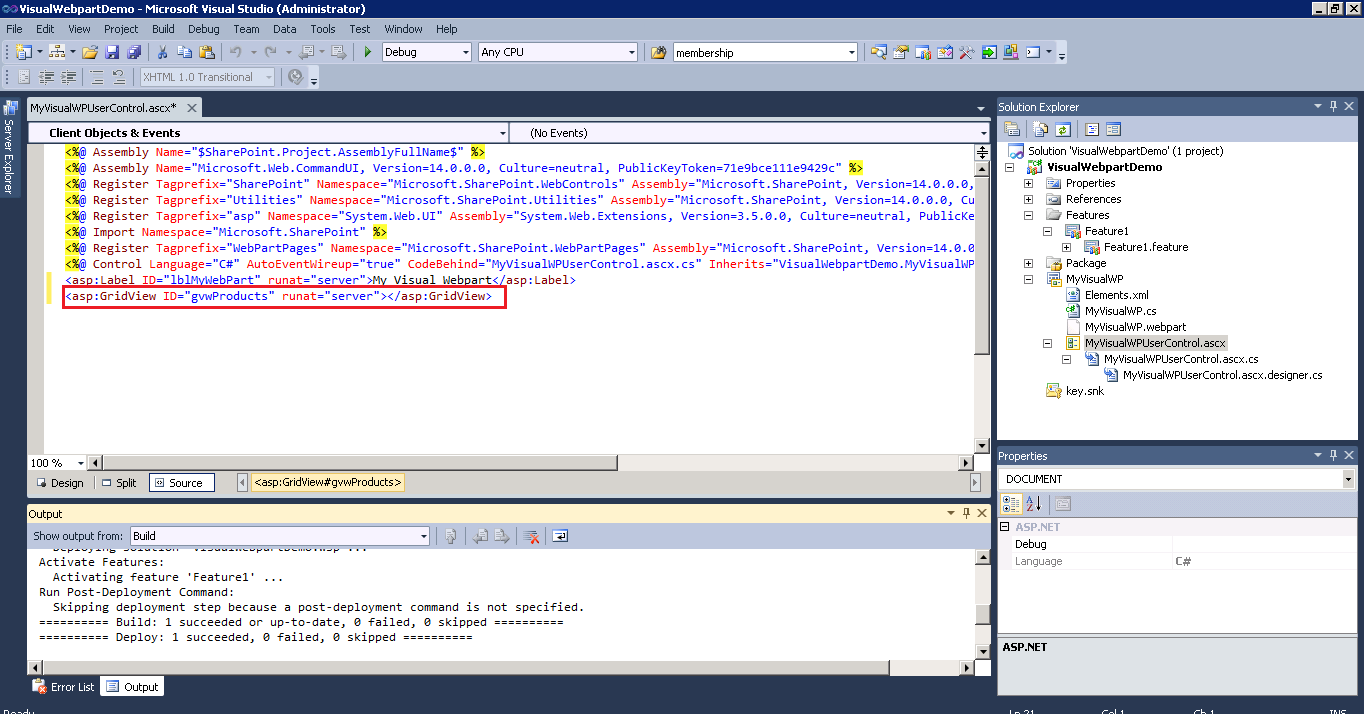The image size is (1364, 714).
Task: Click the Refresh icon in Solution Explorer
Action: [1062, 128]
